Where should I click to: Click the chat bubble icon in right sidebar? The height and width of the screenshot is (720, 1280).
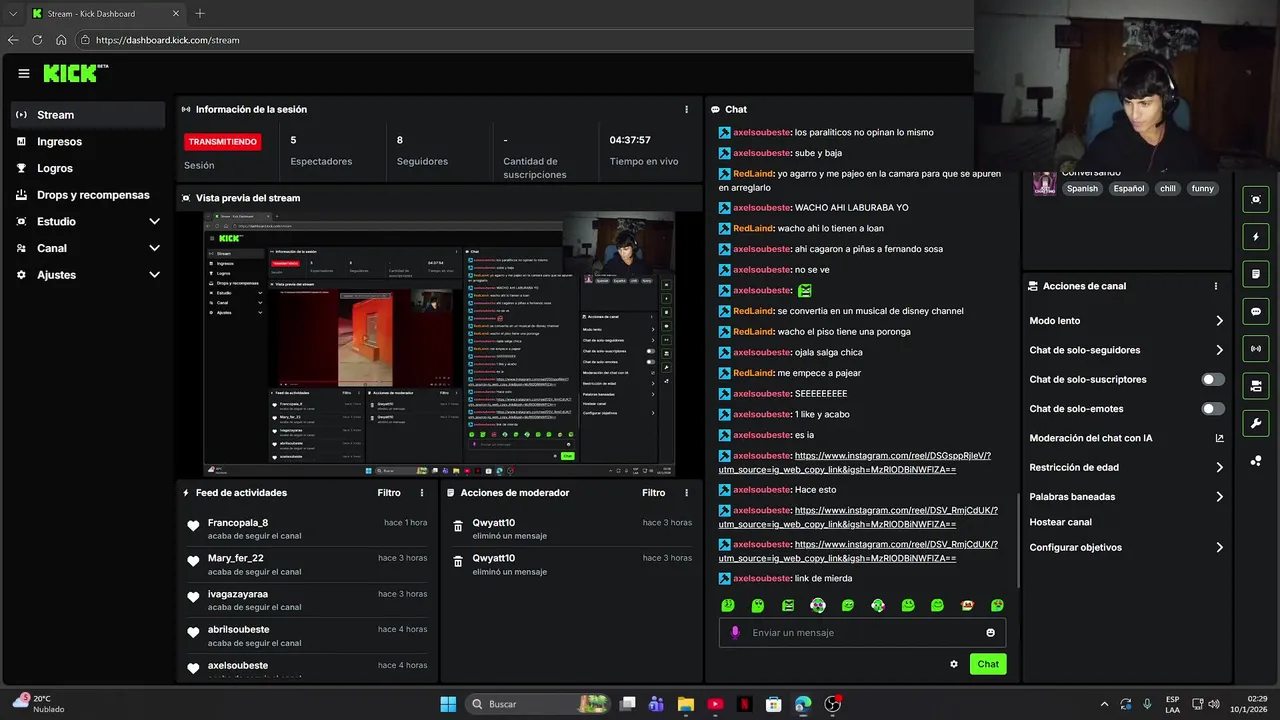point(1256,311)
